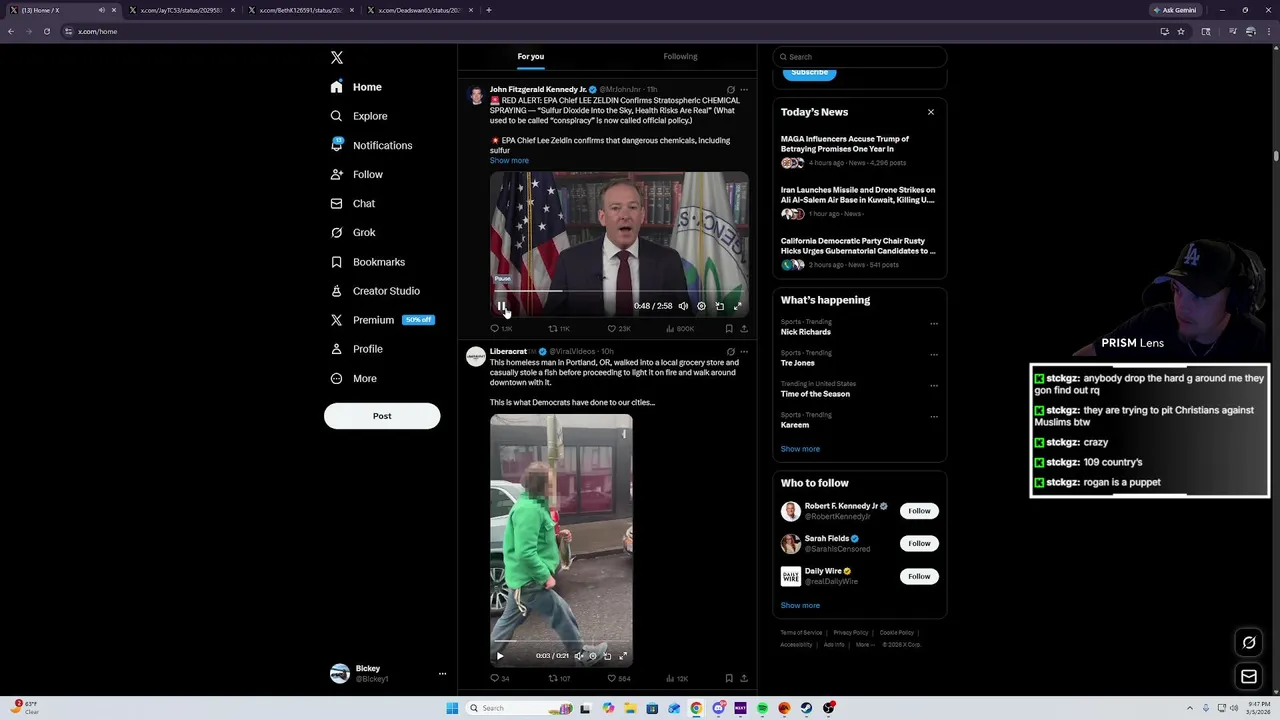
Task: Open Grok from the sidebar
Action: click(352, 232)
